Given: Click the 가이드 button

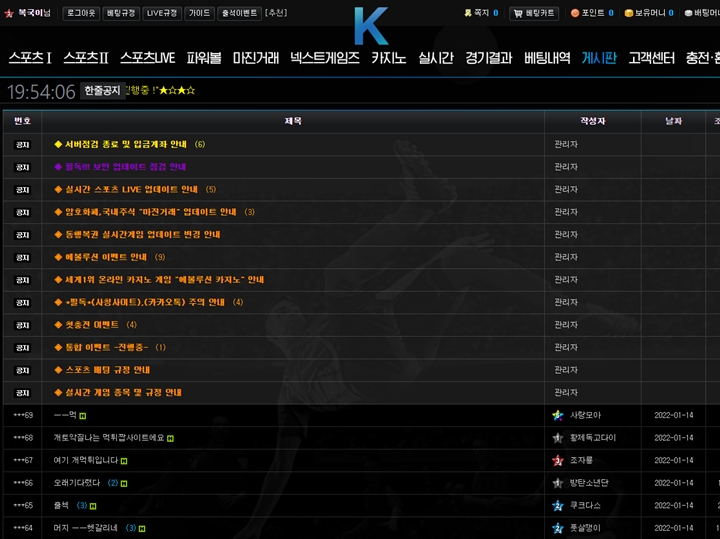Looking at the screenshot, I should tap(199, 13).
